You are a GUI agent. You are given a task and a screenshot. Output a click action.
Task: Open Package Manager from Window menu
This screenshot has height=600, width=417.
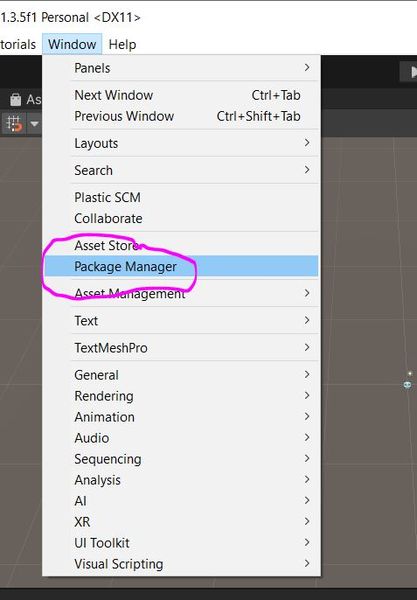coord(181,266)
